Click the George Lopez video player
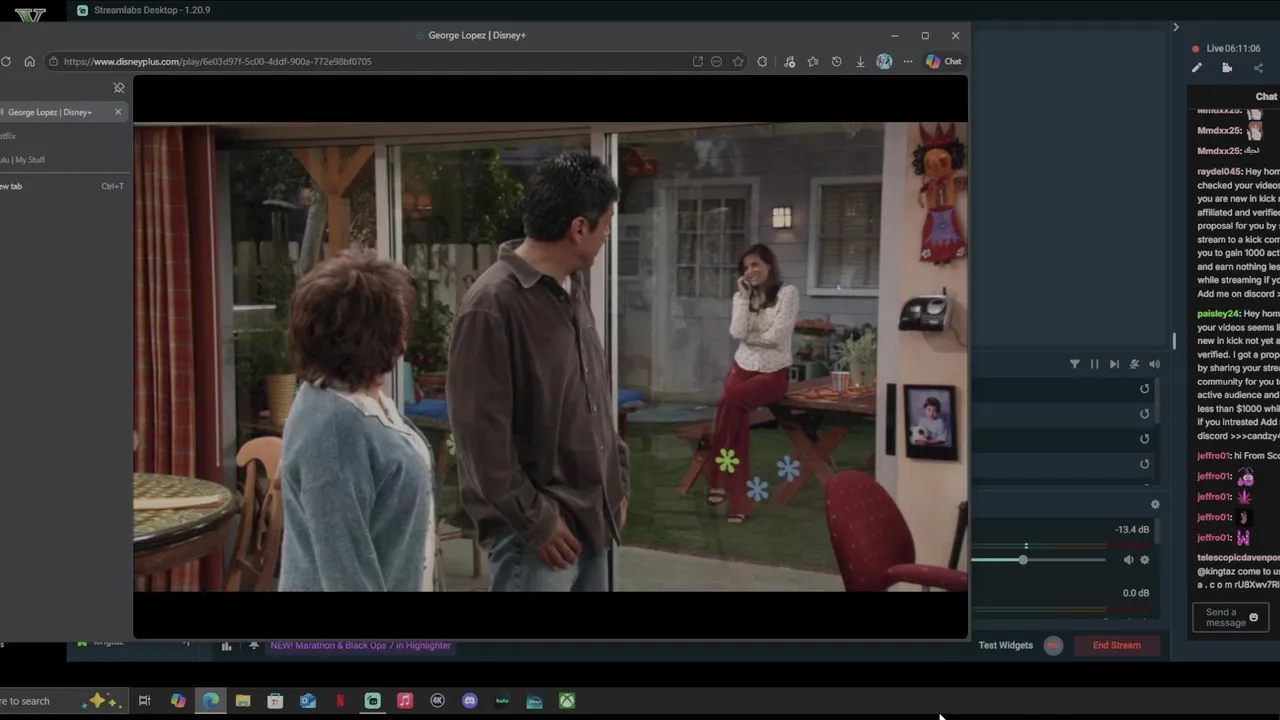1280x720 pixels. (x=550, y=356)
